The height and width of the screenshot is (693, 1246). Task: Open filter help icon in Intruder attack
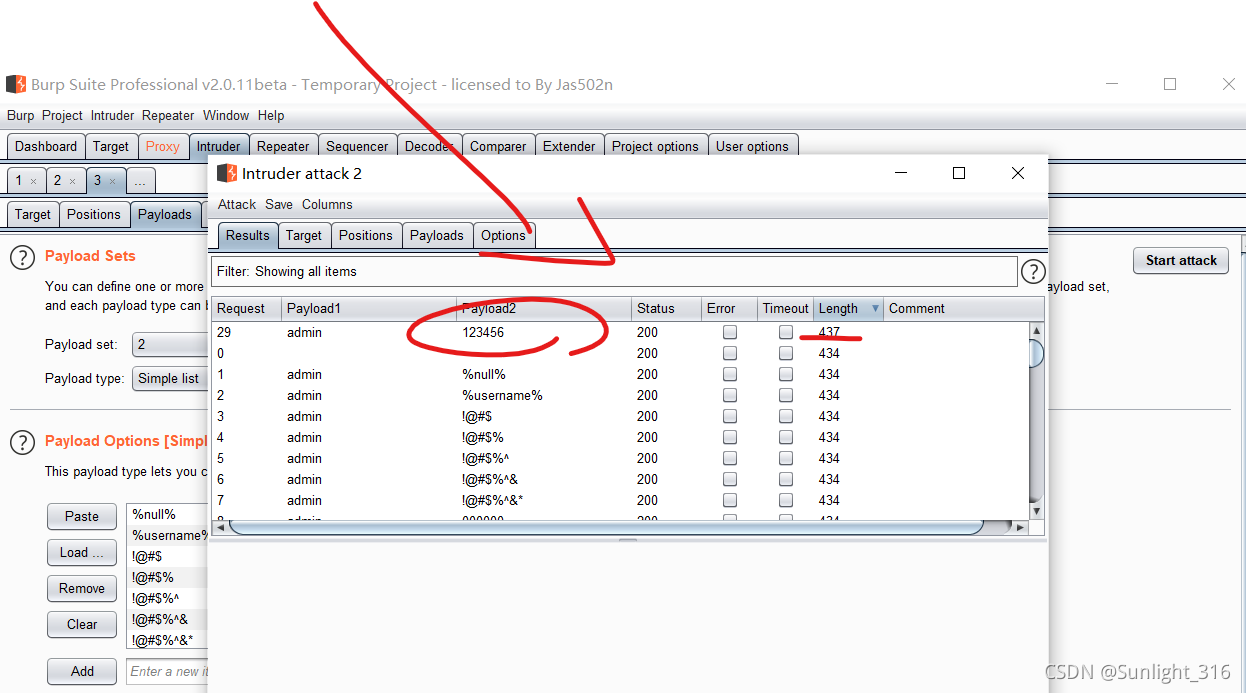(1033, 271)
